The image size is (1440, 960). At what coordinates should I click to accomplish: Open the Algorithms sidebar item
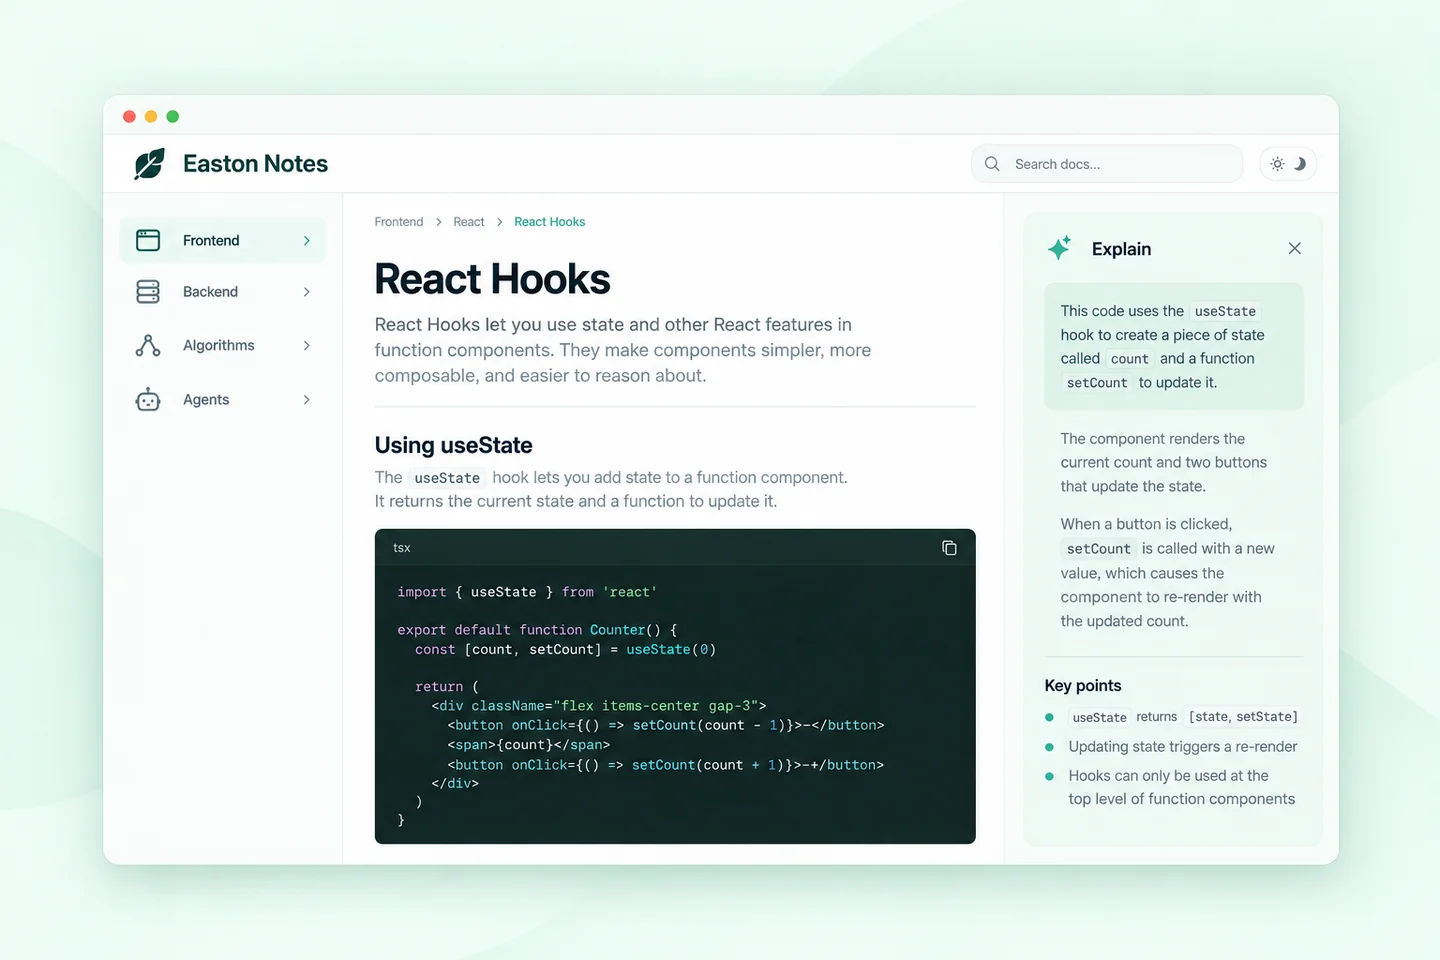[223, 345]
